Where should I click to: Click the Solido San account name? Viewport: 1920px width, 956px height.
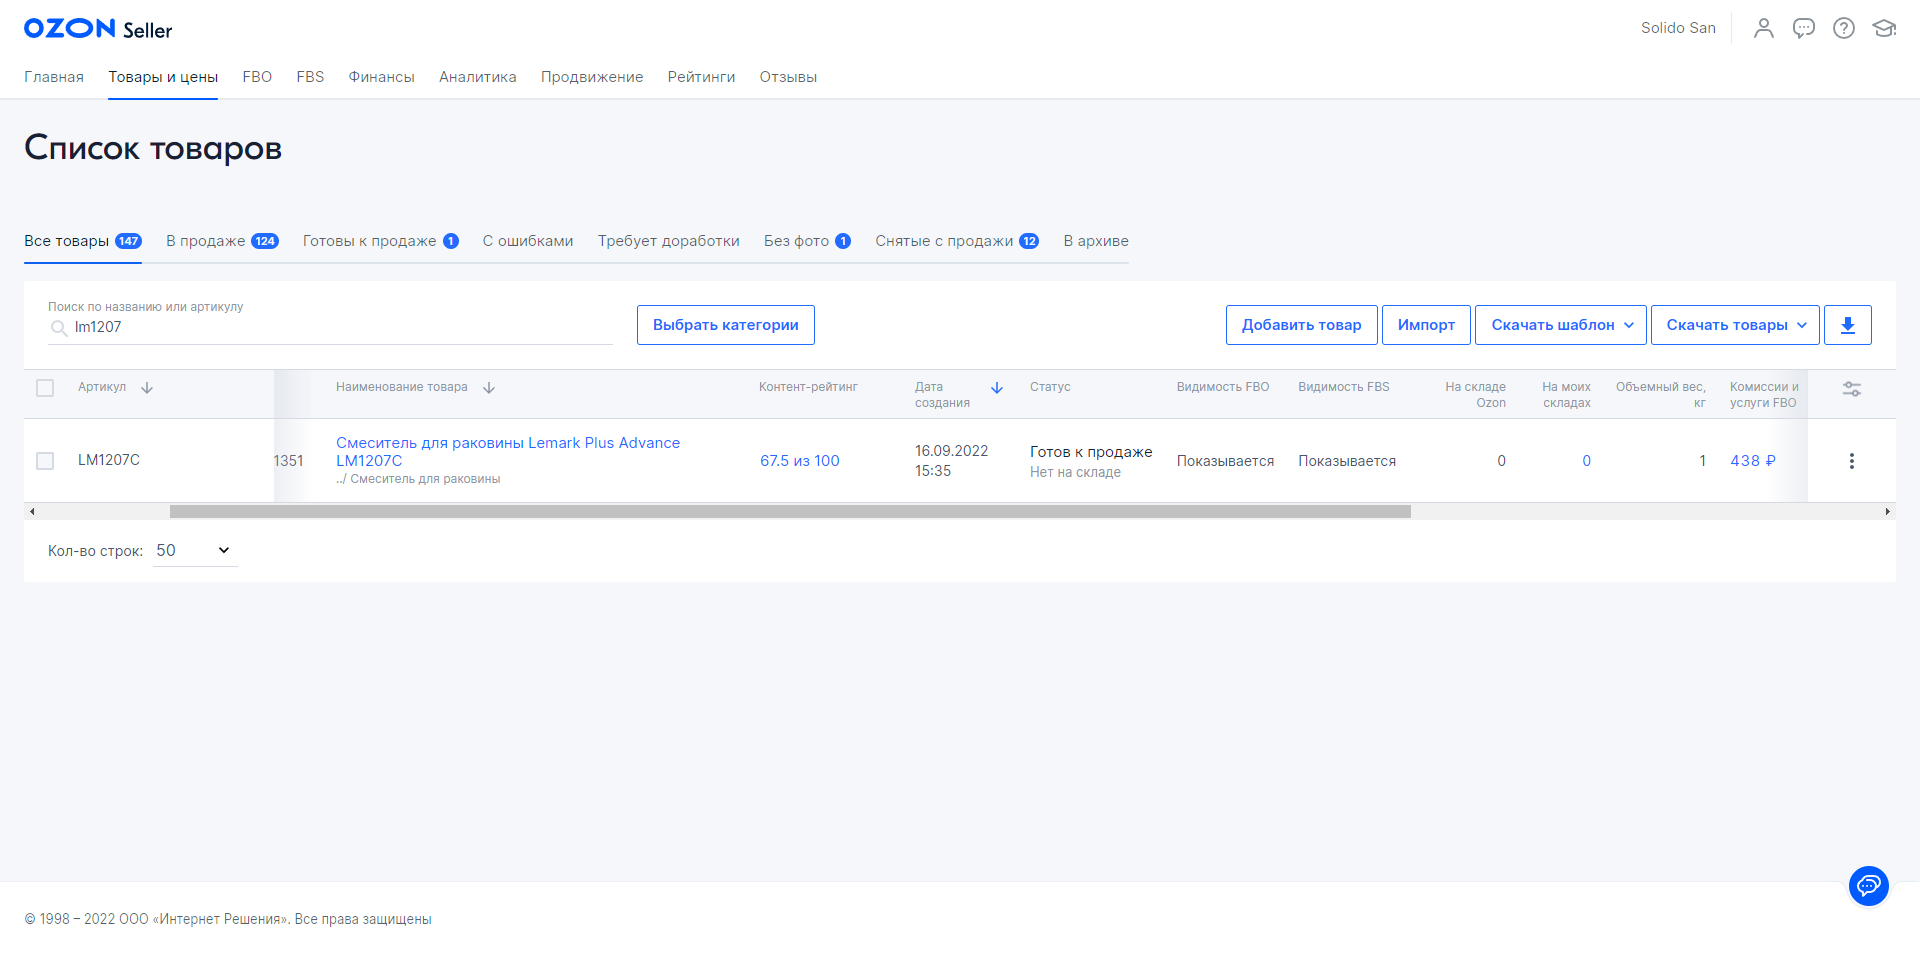pyautogui.click(x=1678, y=28)
